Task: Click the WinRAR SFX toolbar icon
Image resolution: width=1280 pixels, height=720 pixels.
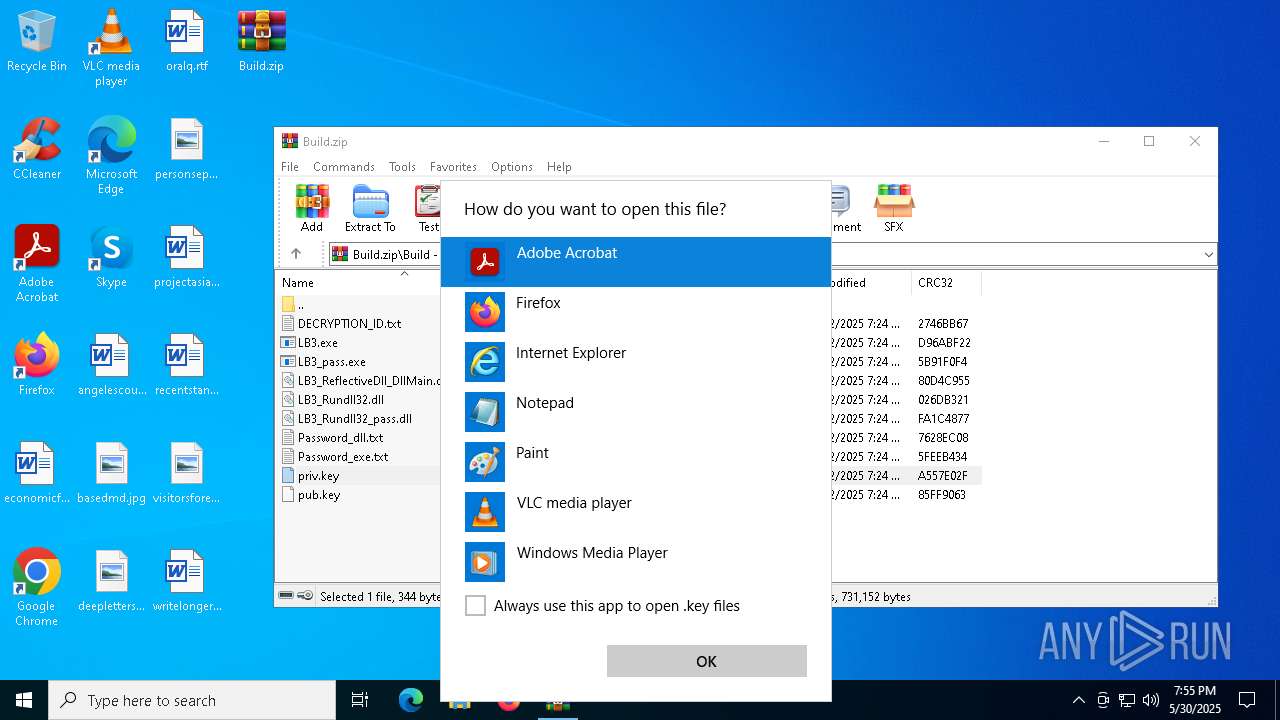Action: tap(893, 208)
